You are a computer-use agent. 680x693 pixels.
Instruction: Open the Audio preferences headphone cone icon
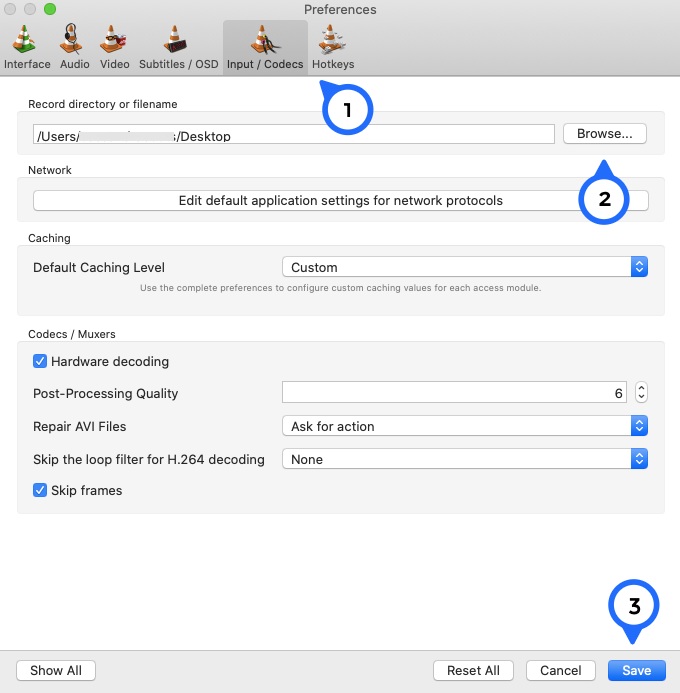(x=71, y=39)
